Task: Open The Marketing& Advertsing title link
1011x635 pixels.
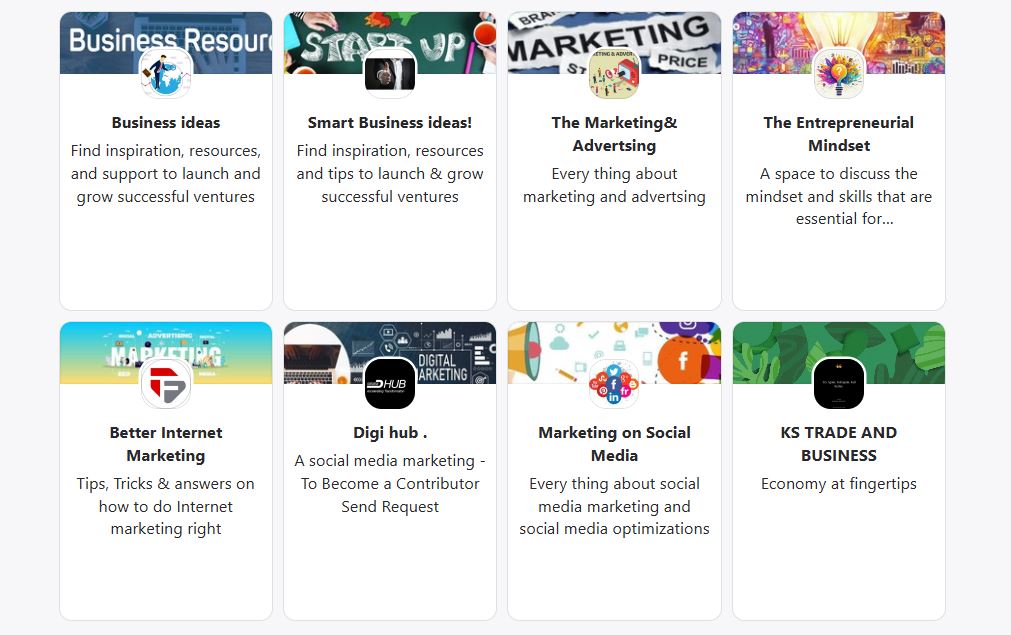Action: coord(614,134)
